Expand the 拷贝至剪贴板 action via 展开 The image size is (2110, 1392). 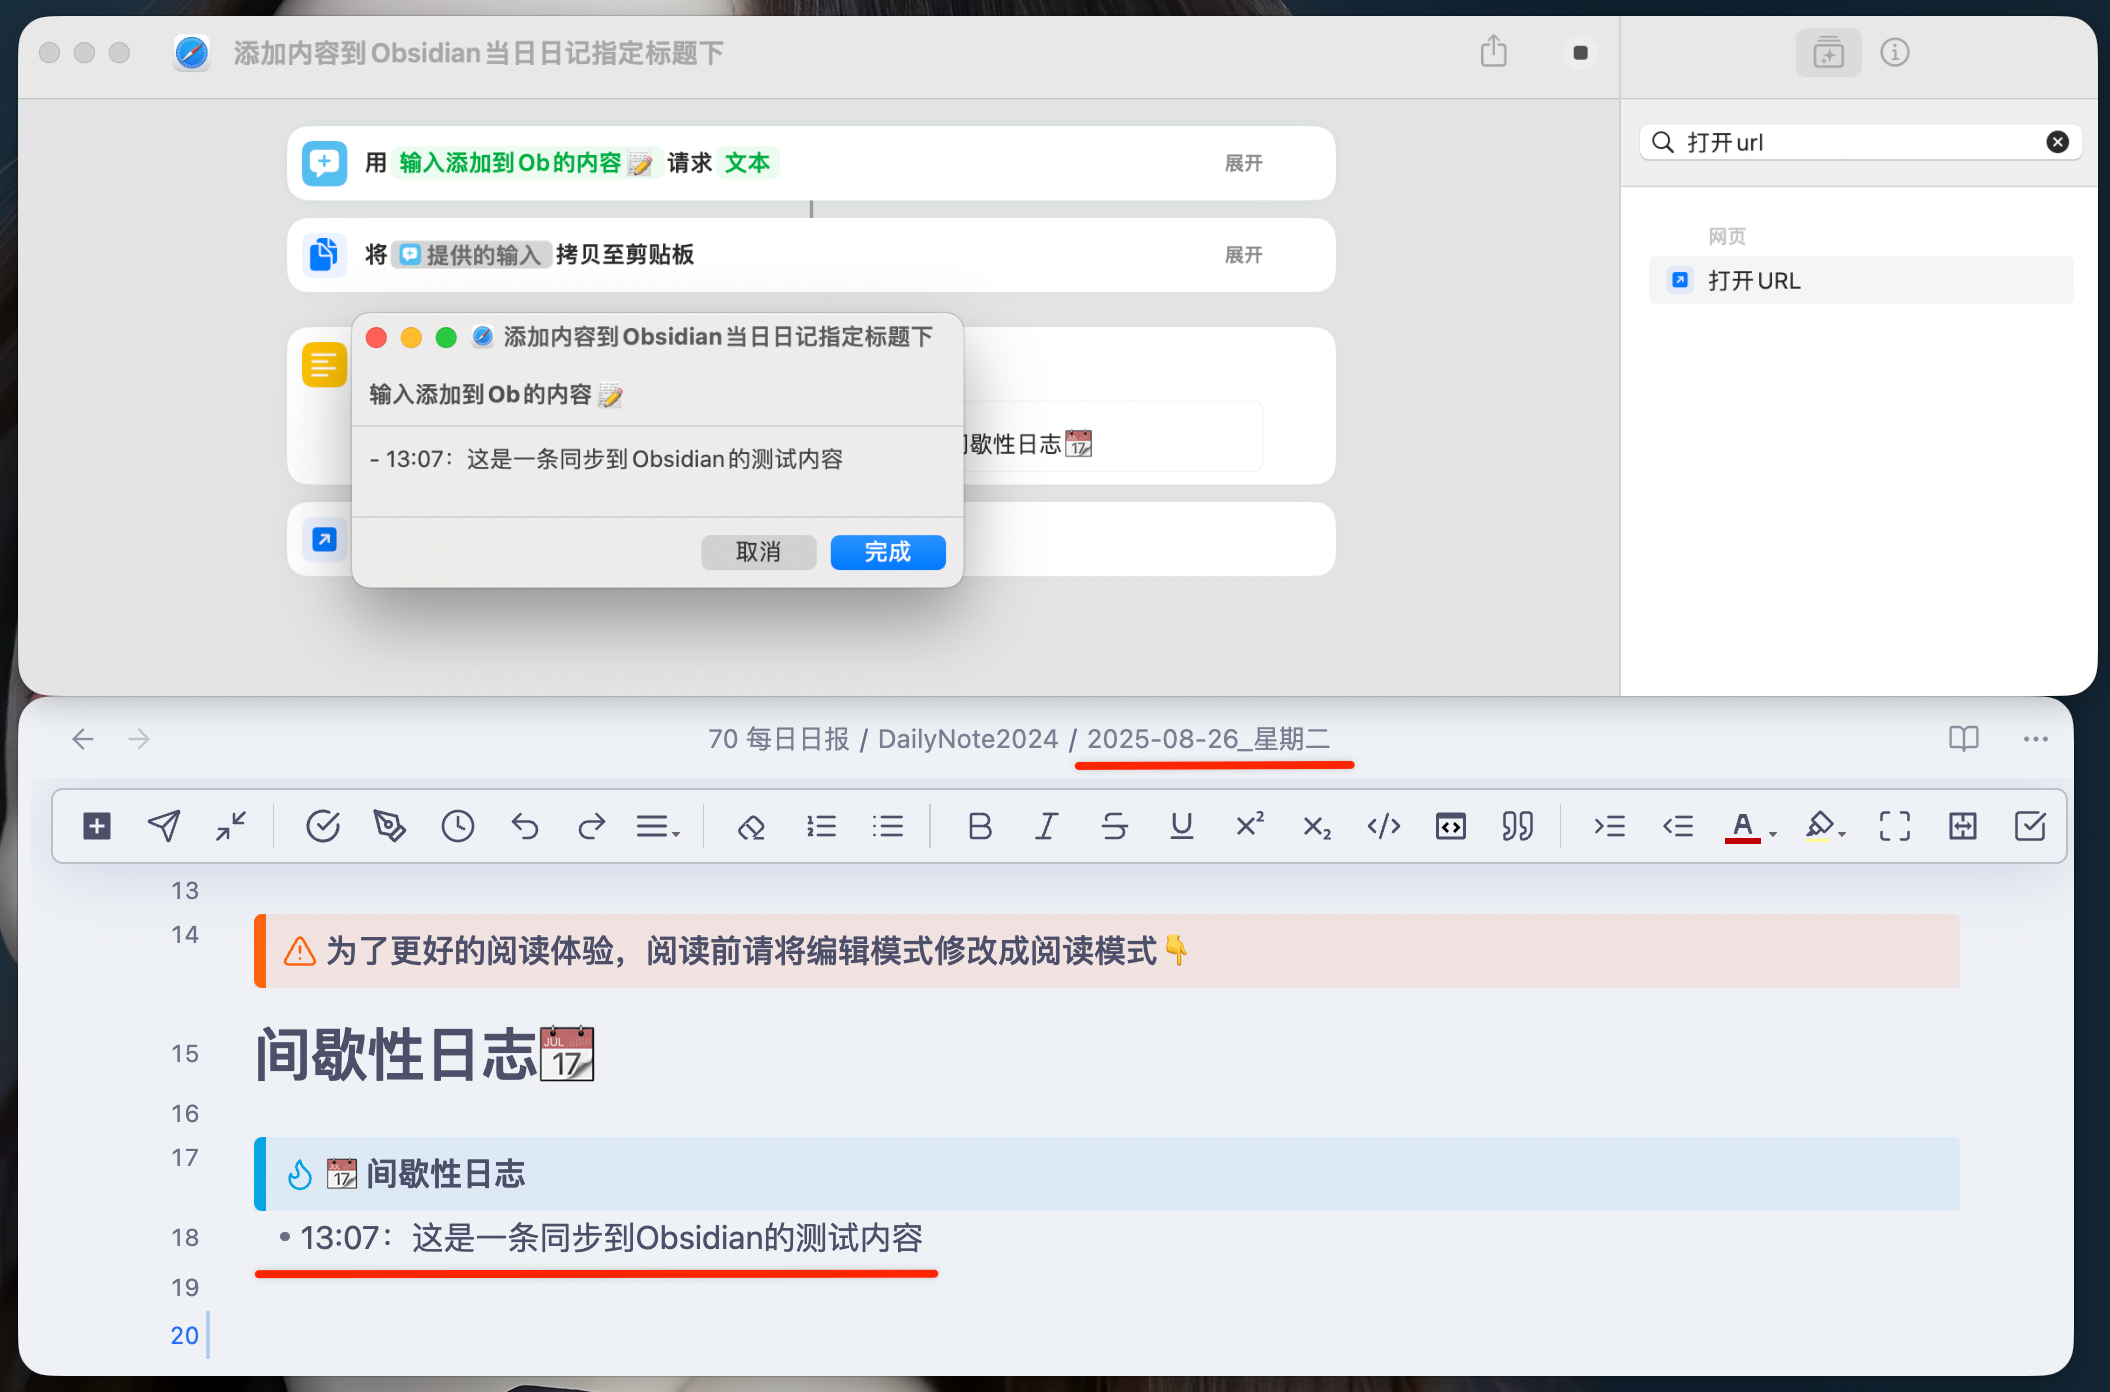tap(1243, 255)
